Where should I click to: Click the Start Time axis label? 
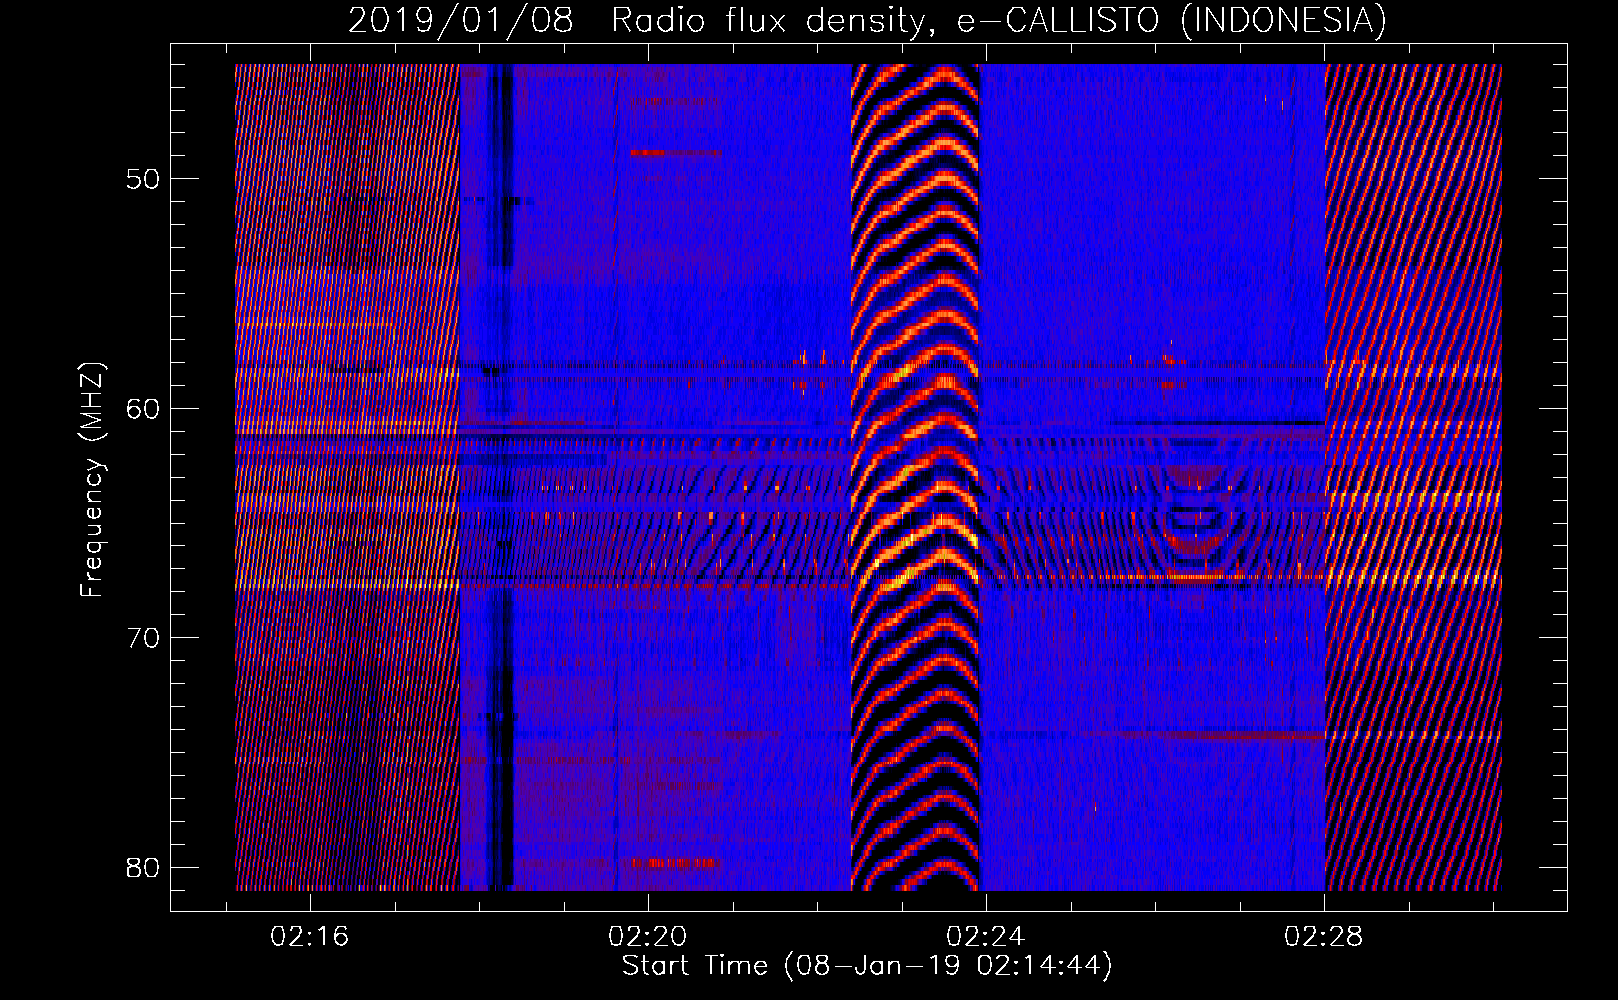[x=867, y=966]
